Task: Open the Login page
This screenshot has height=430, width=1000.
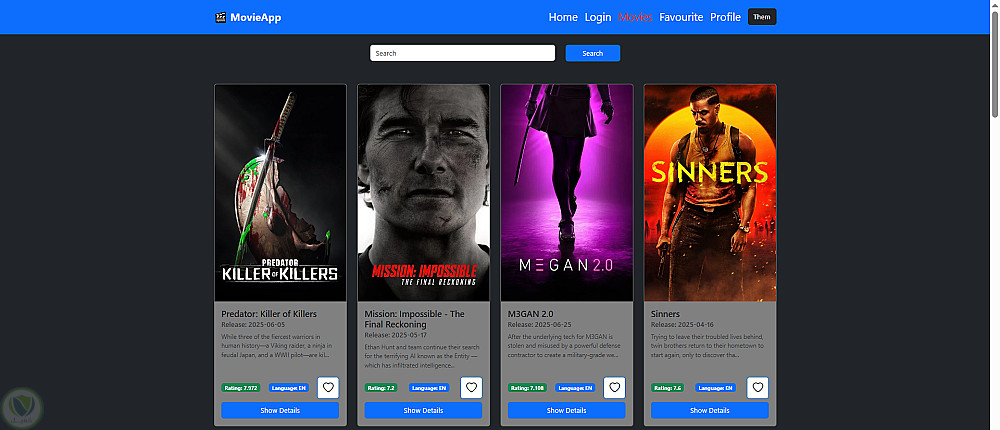Action: coord(598,17)
